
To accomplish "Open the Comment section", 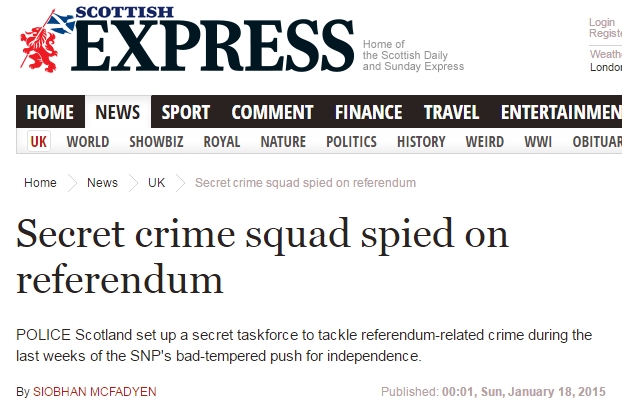I will (x=273, y=112).
